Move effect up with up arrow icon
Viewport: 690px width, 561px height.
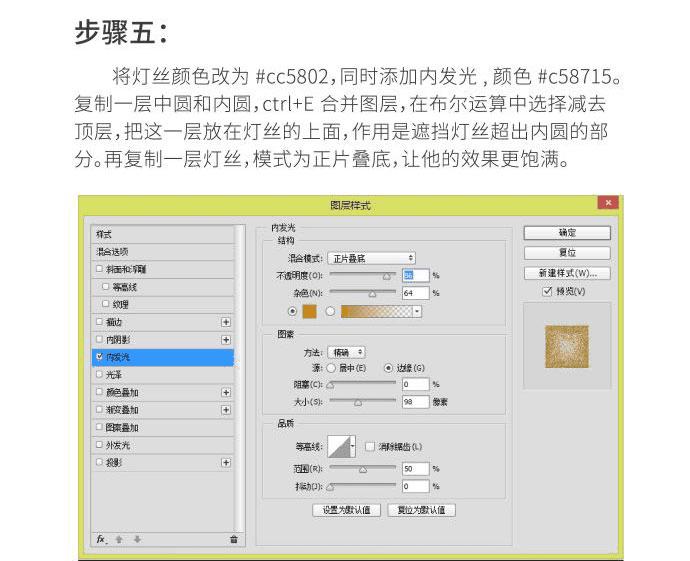[119, 539]
